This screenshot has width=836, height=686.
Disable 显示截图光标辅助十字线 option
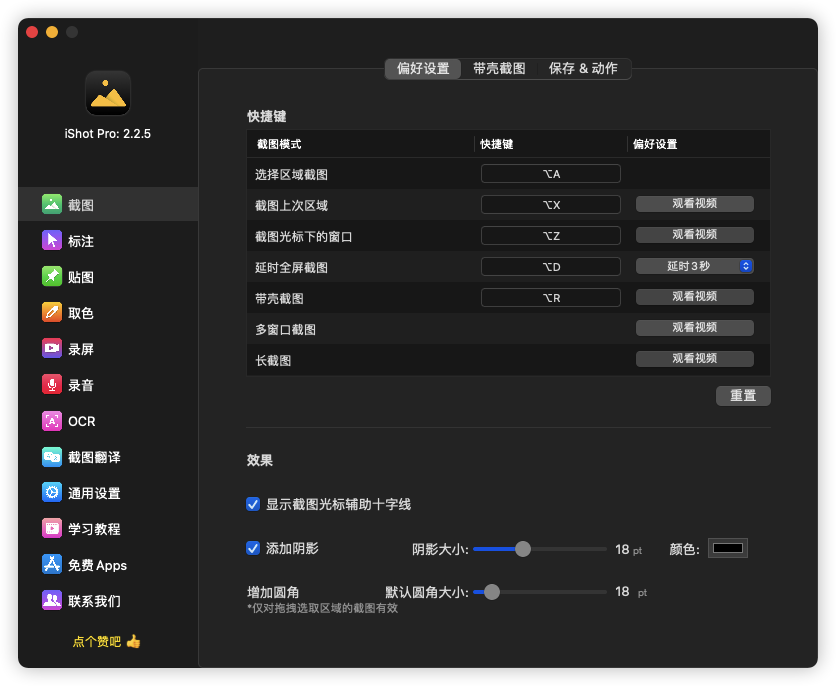point(253,504)
